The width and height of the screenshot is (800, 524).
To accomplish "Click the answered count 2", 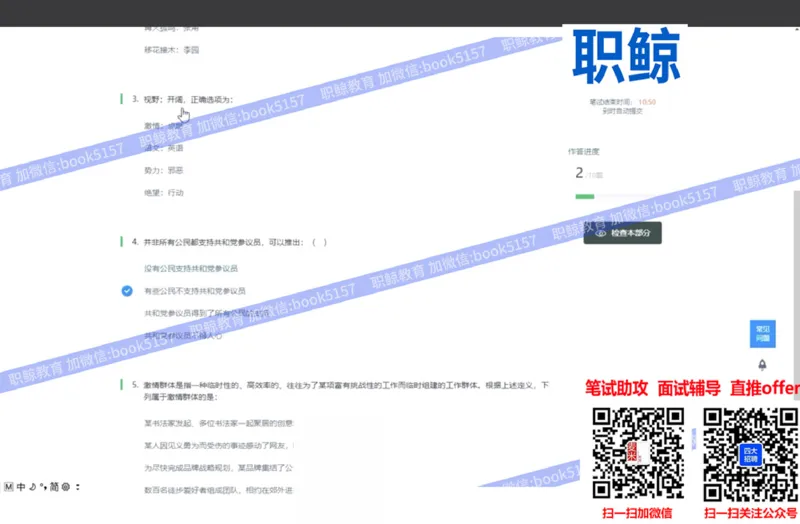I will 579,173.
